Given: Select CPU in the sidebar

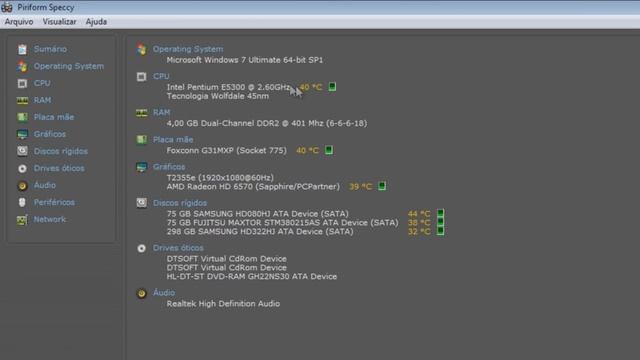Looking at the screenshot, I should (x=42, y=83).
